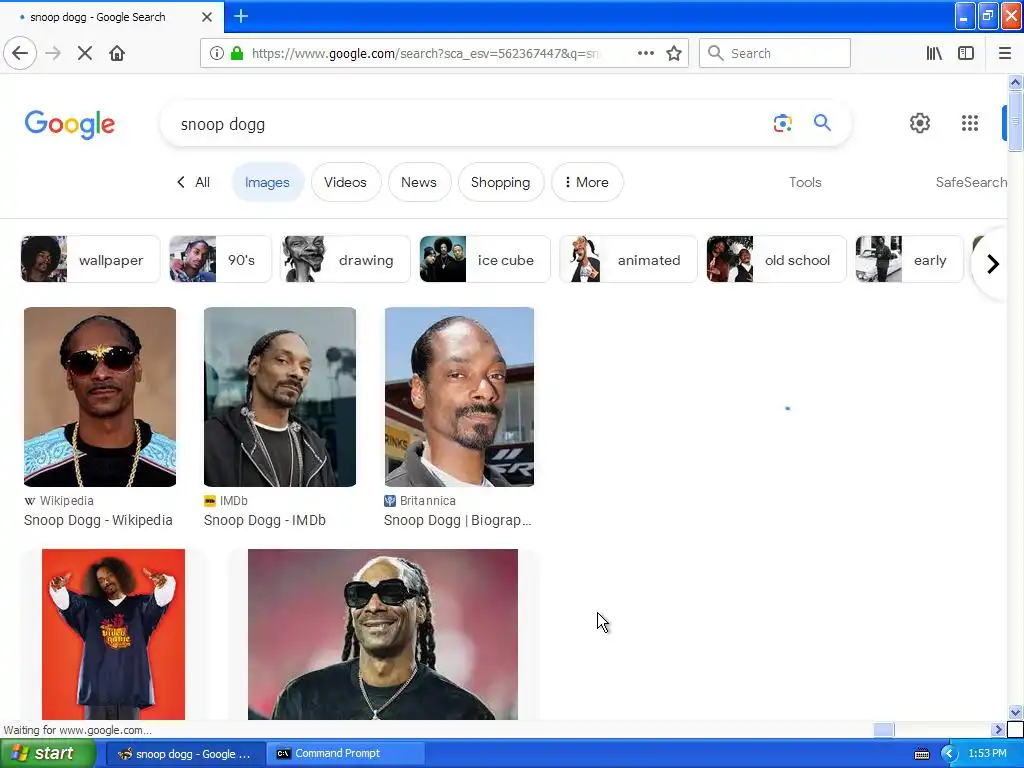Show site information icon in address bar
1024x768 pixels.
click(217, 54)
